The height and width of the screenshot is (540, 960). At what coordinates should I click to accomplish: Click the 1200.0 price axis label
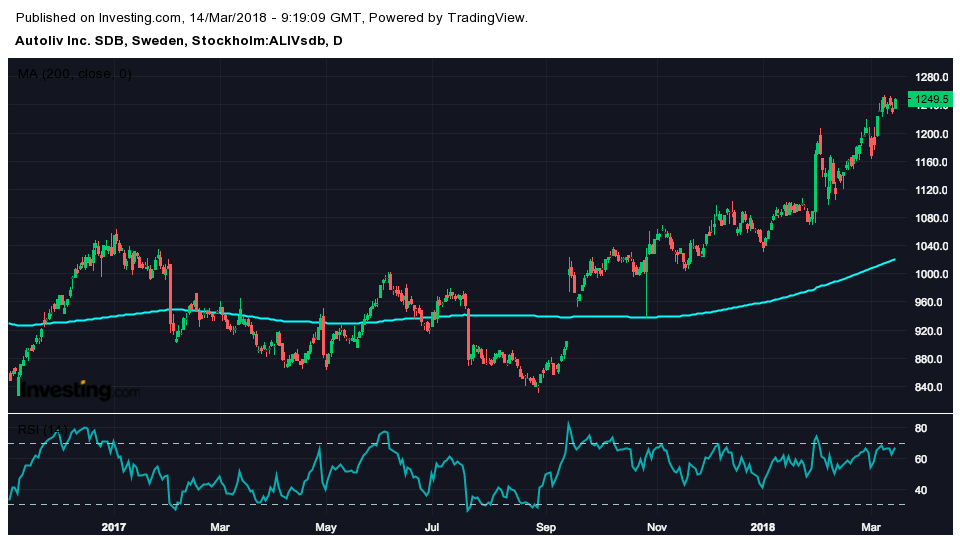click(932, 134)
